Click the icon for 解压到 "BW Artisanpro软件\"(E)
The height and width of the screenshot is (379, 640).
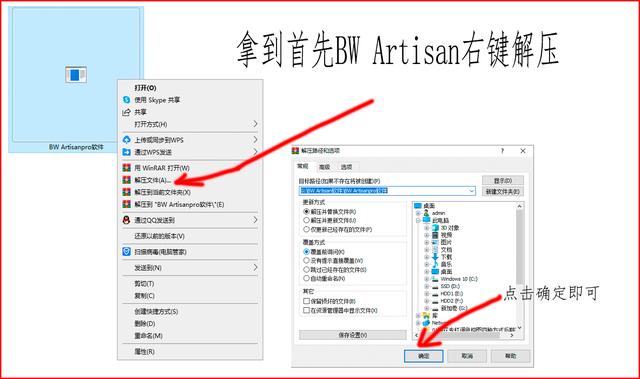(x=127, y=204)
